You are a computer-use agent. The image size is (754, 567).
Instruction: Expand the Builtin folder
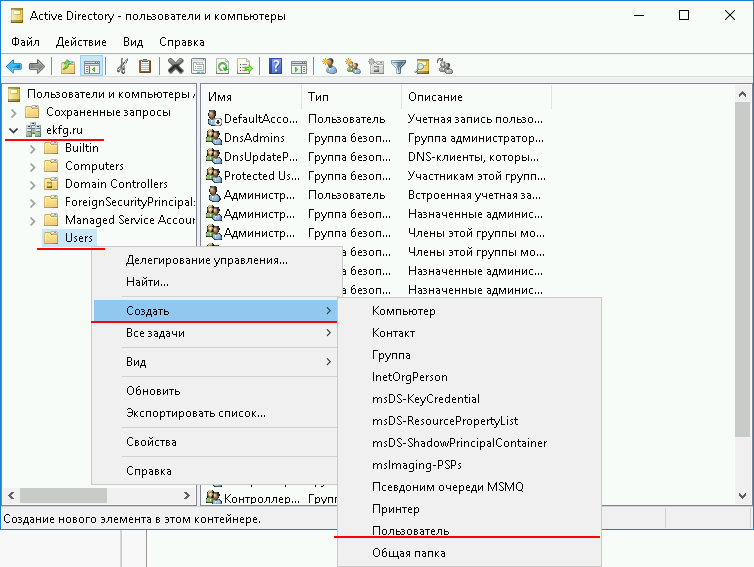(32, 149)
